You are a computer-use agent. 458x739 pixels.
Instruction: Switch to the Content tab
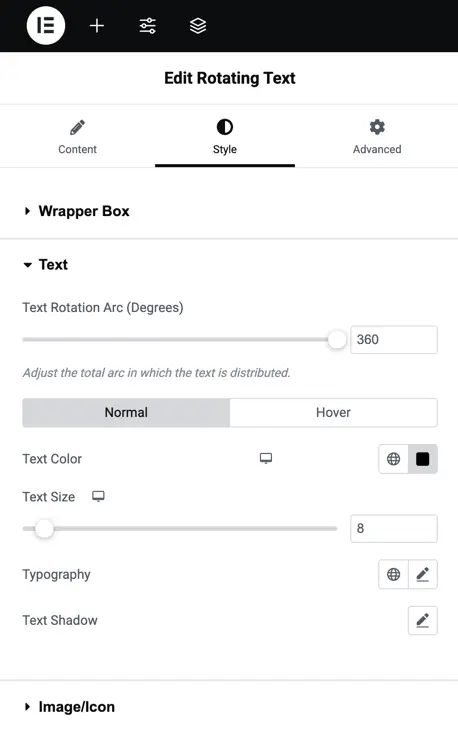77,137
